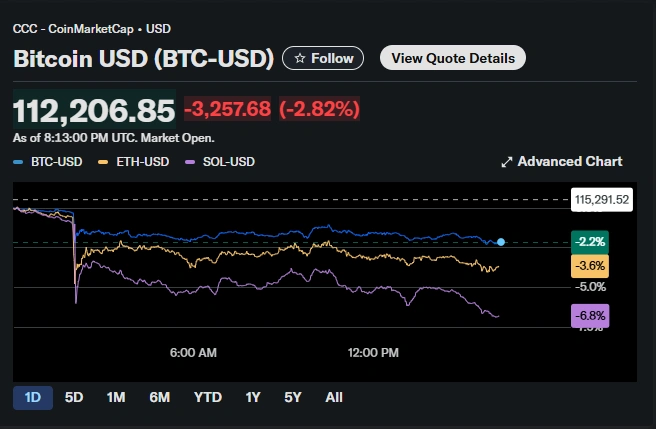The width and height of the screenshot is (656, 429).
Task: Select the 6M time range
Action: [x=159, y=397]
